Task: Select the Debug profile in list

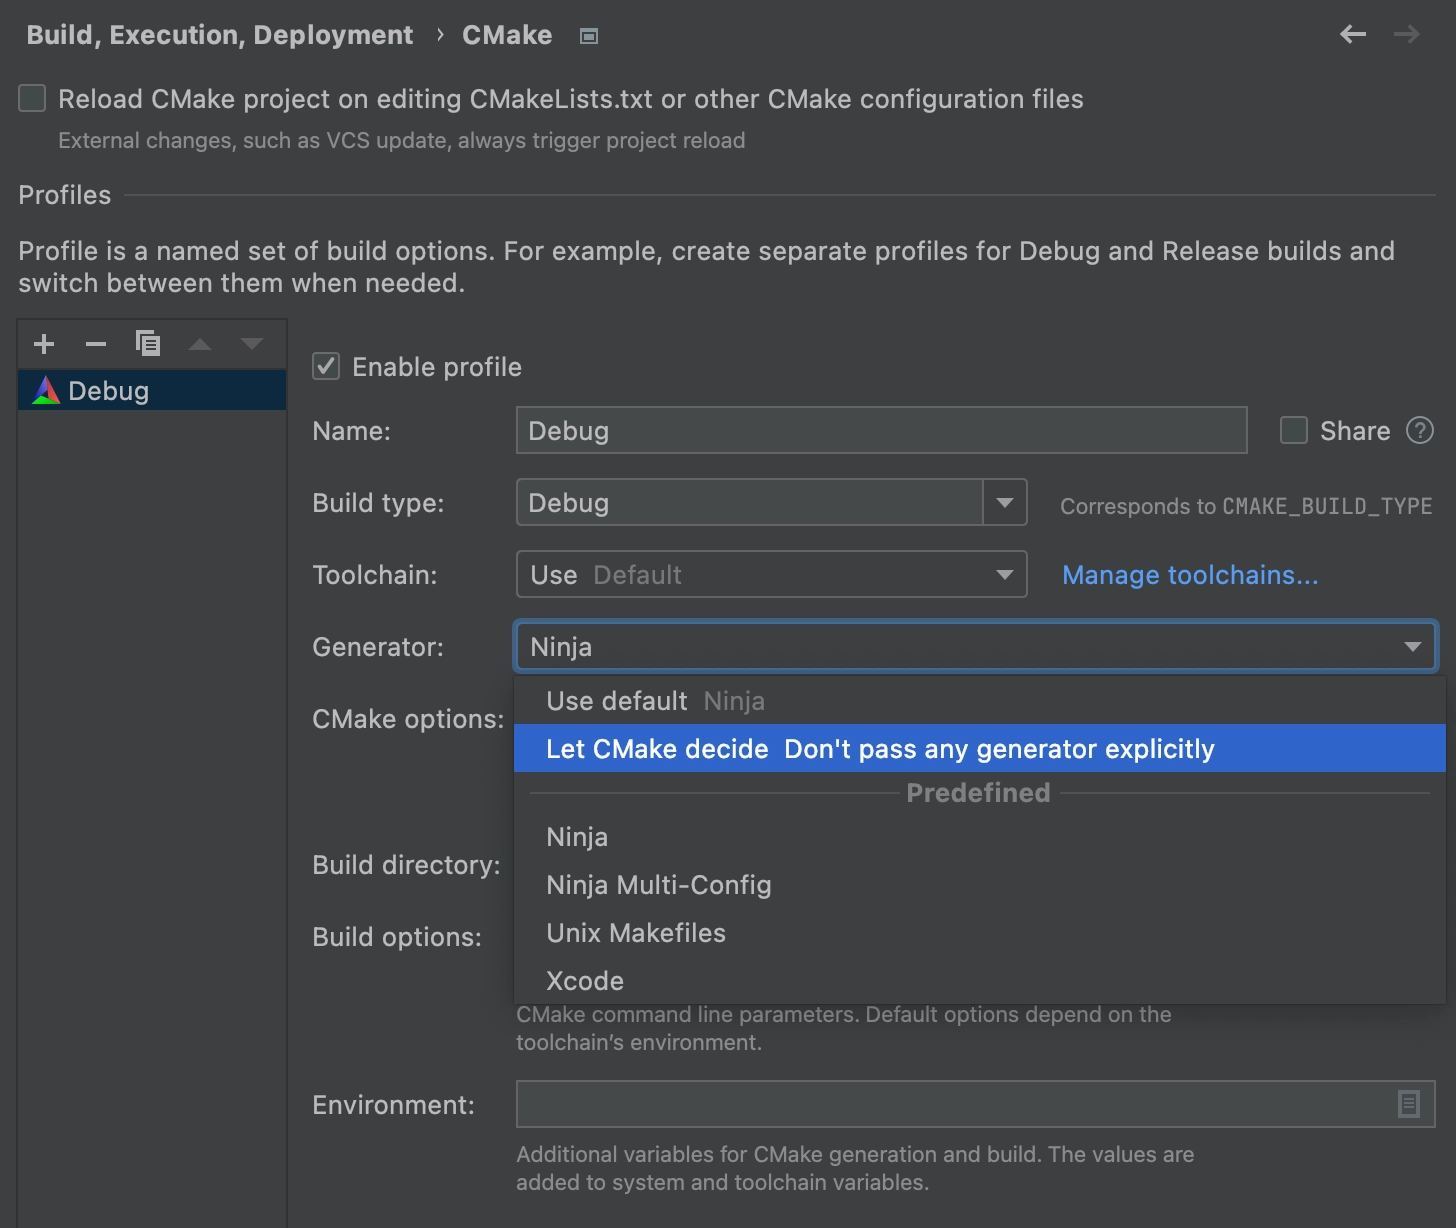Action: pos(152,390)
